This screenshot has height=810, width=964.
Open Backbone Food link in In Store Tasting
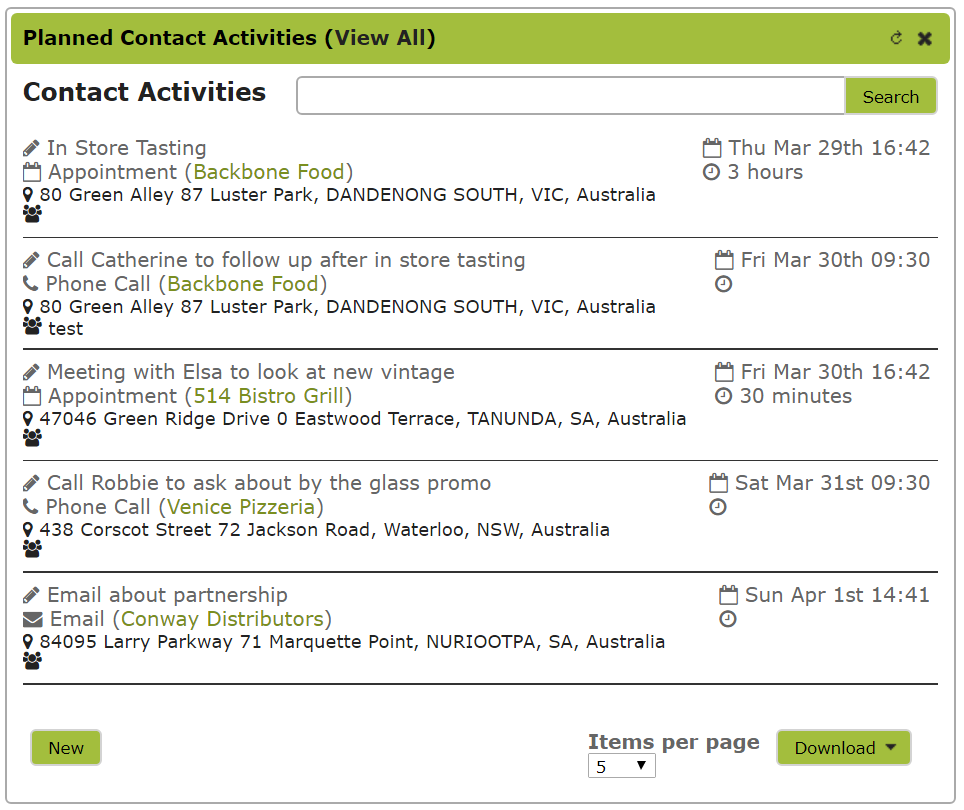(269, 172)
